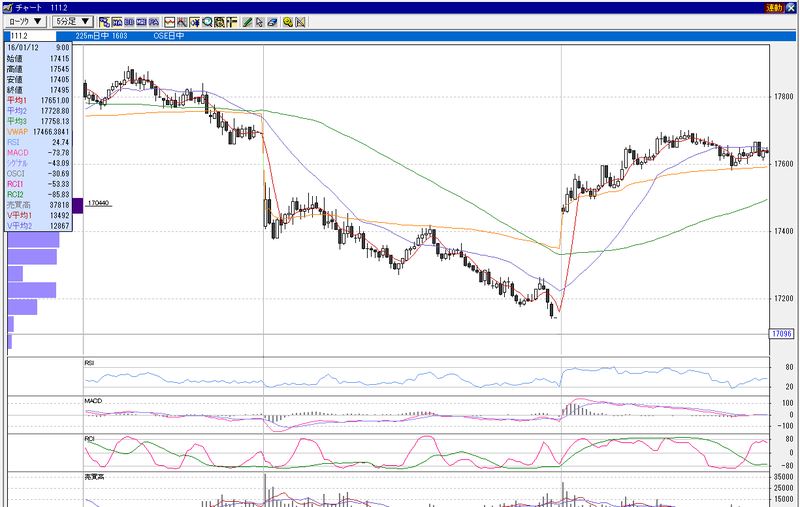Click the 売買高 volume panel label
This screenshot has height=507, width=800.
[x=92, y=477]
